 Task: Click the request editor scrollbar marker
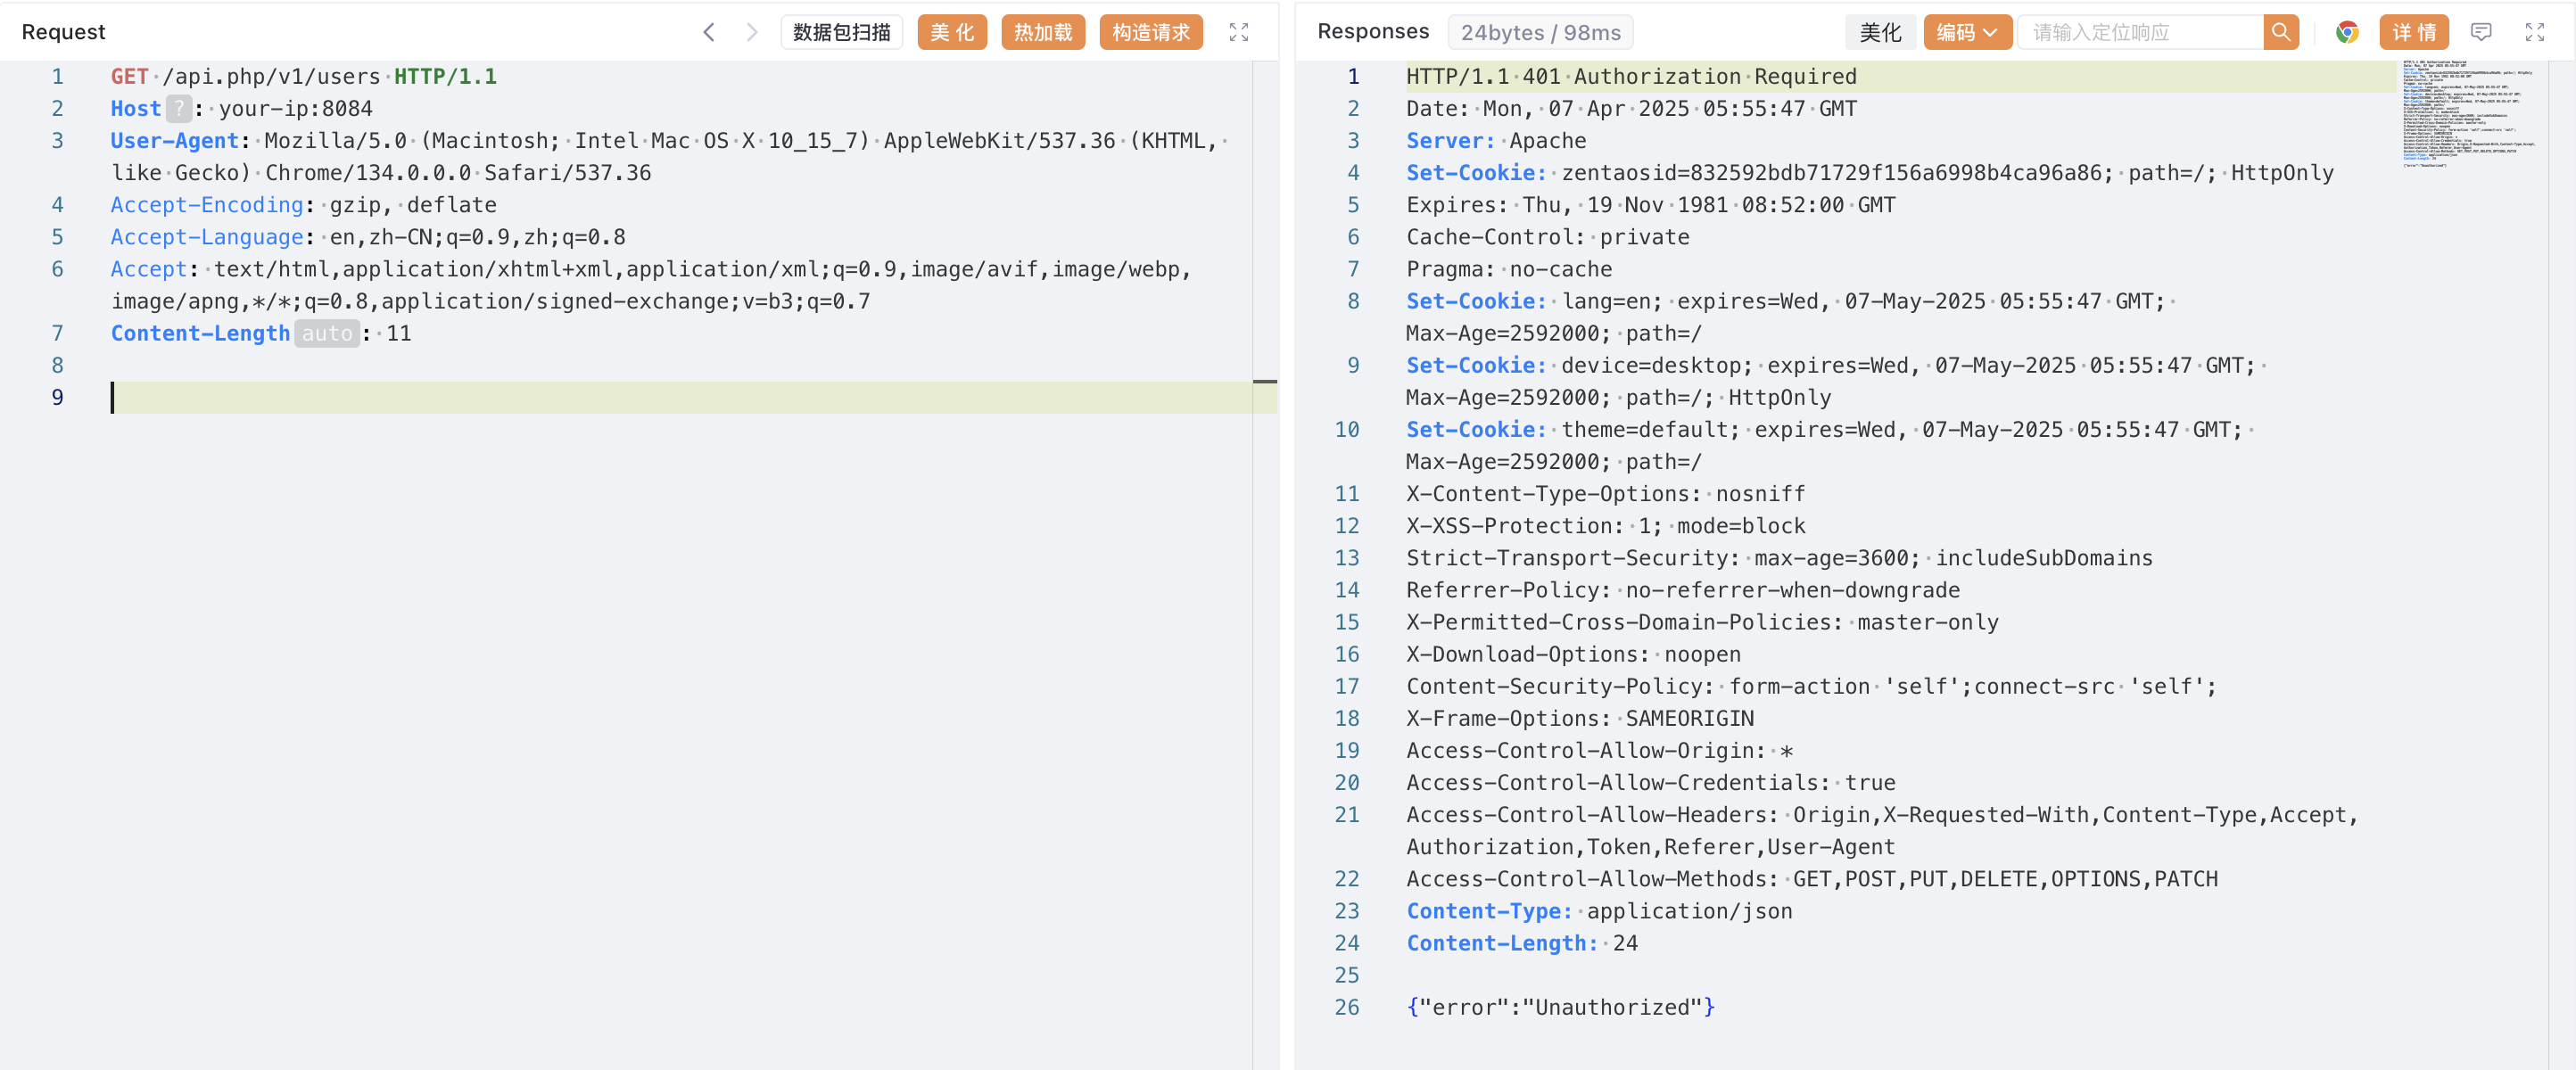pyautogui.click(x=1264, y=381)
